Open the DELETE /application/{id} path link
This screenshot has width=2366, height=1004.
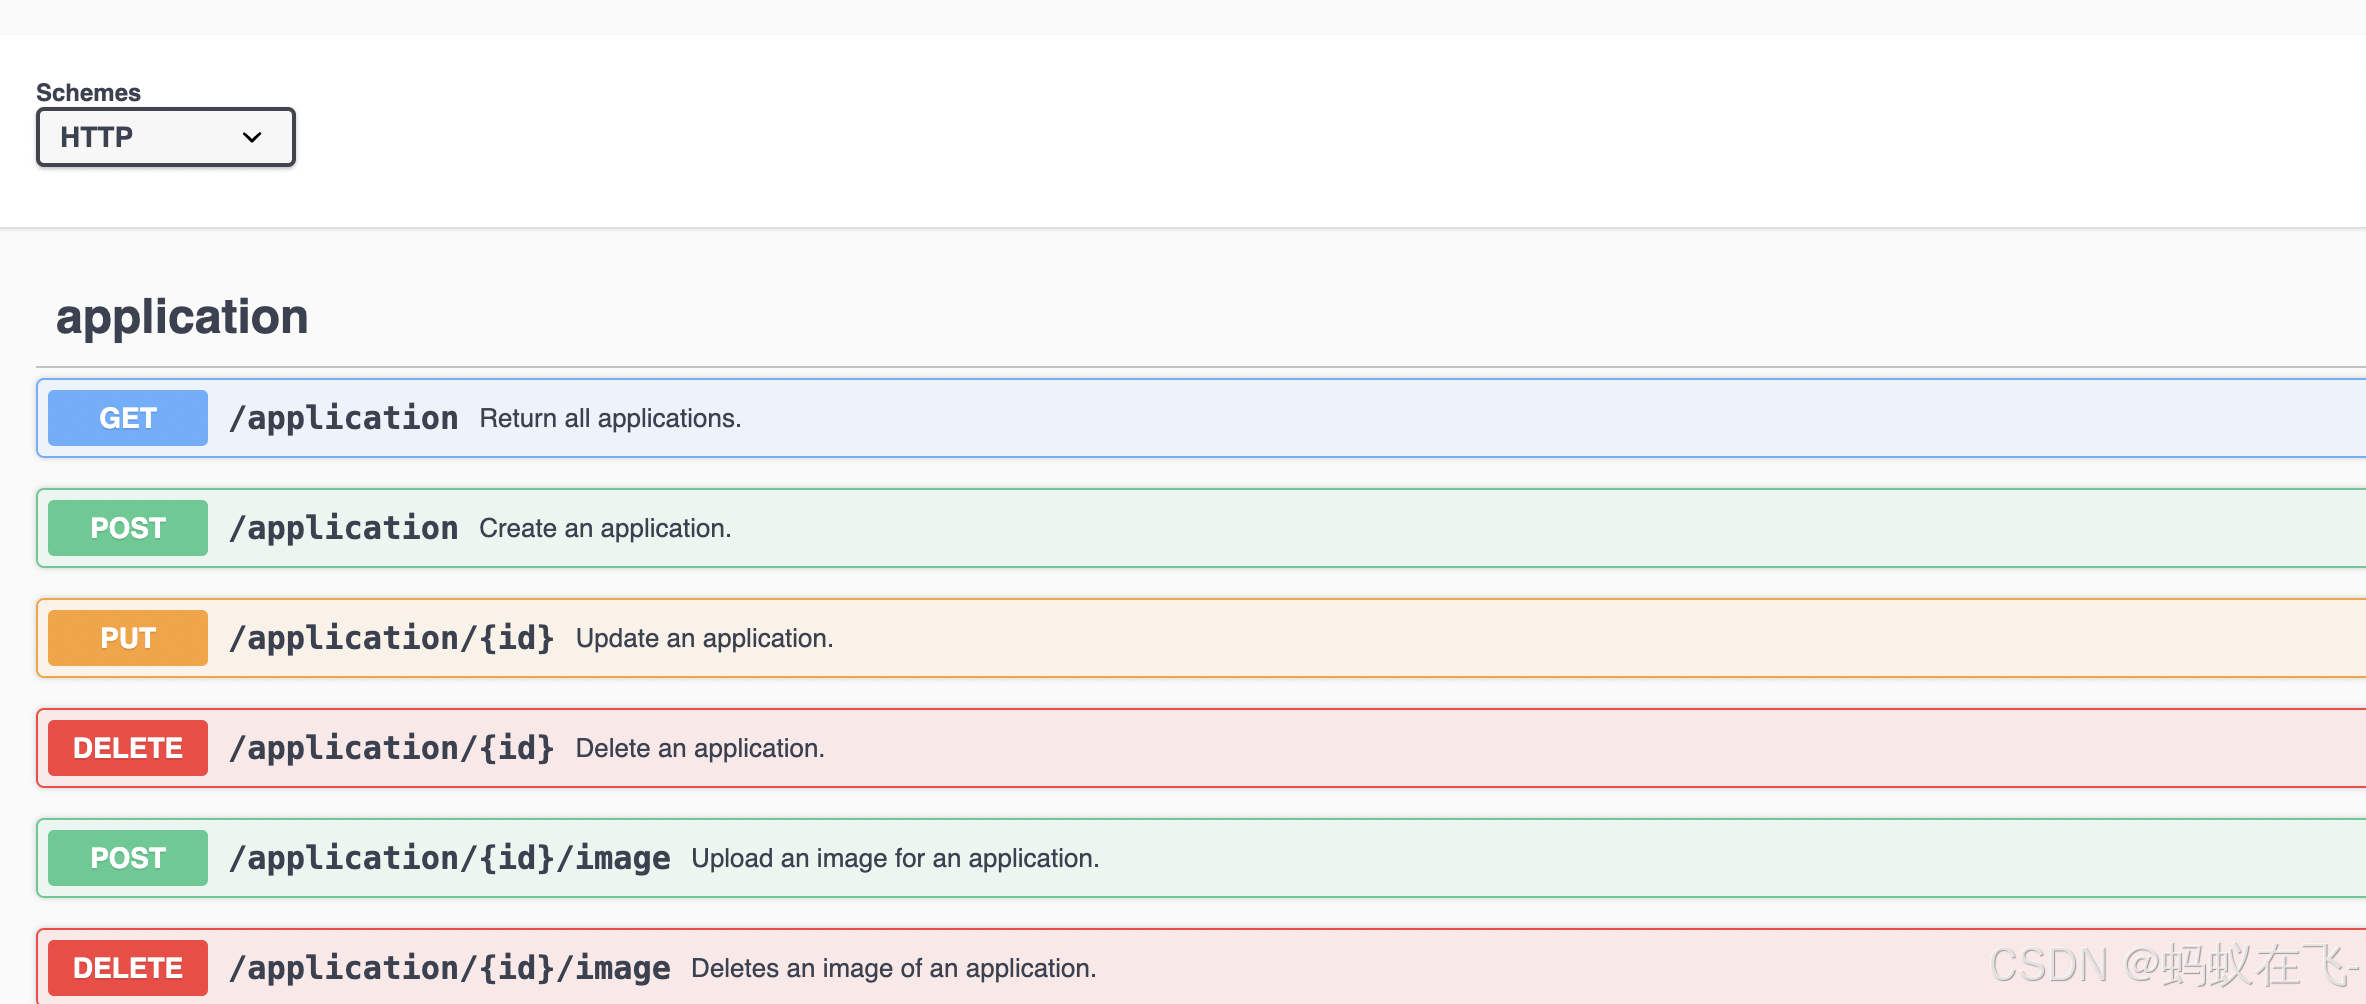[x=391, y=748]
